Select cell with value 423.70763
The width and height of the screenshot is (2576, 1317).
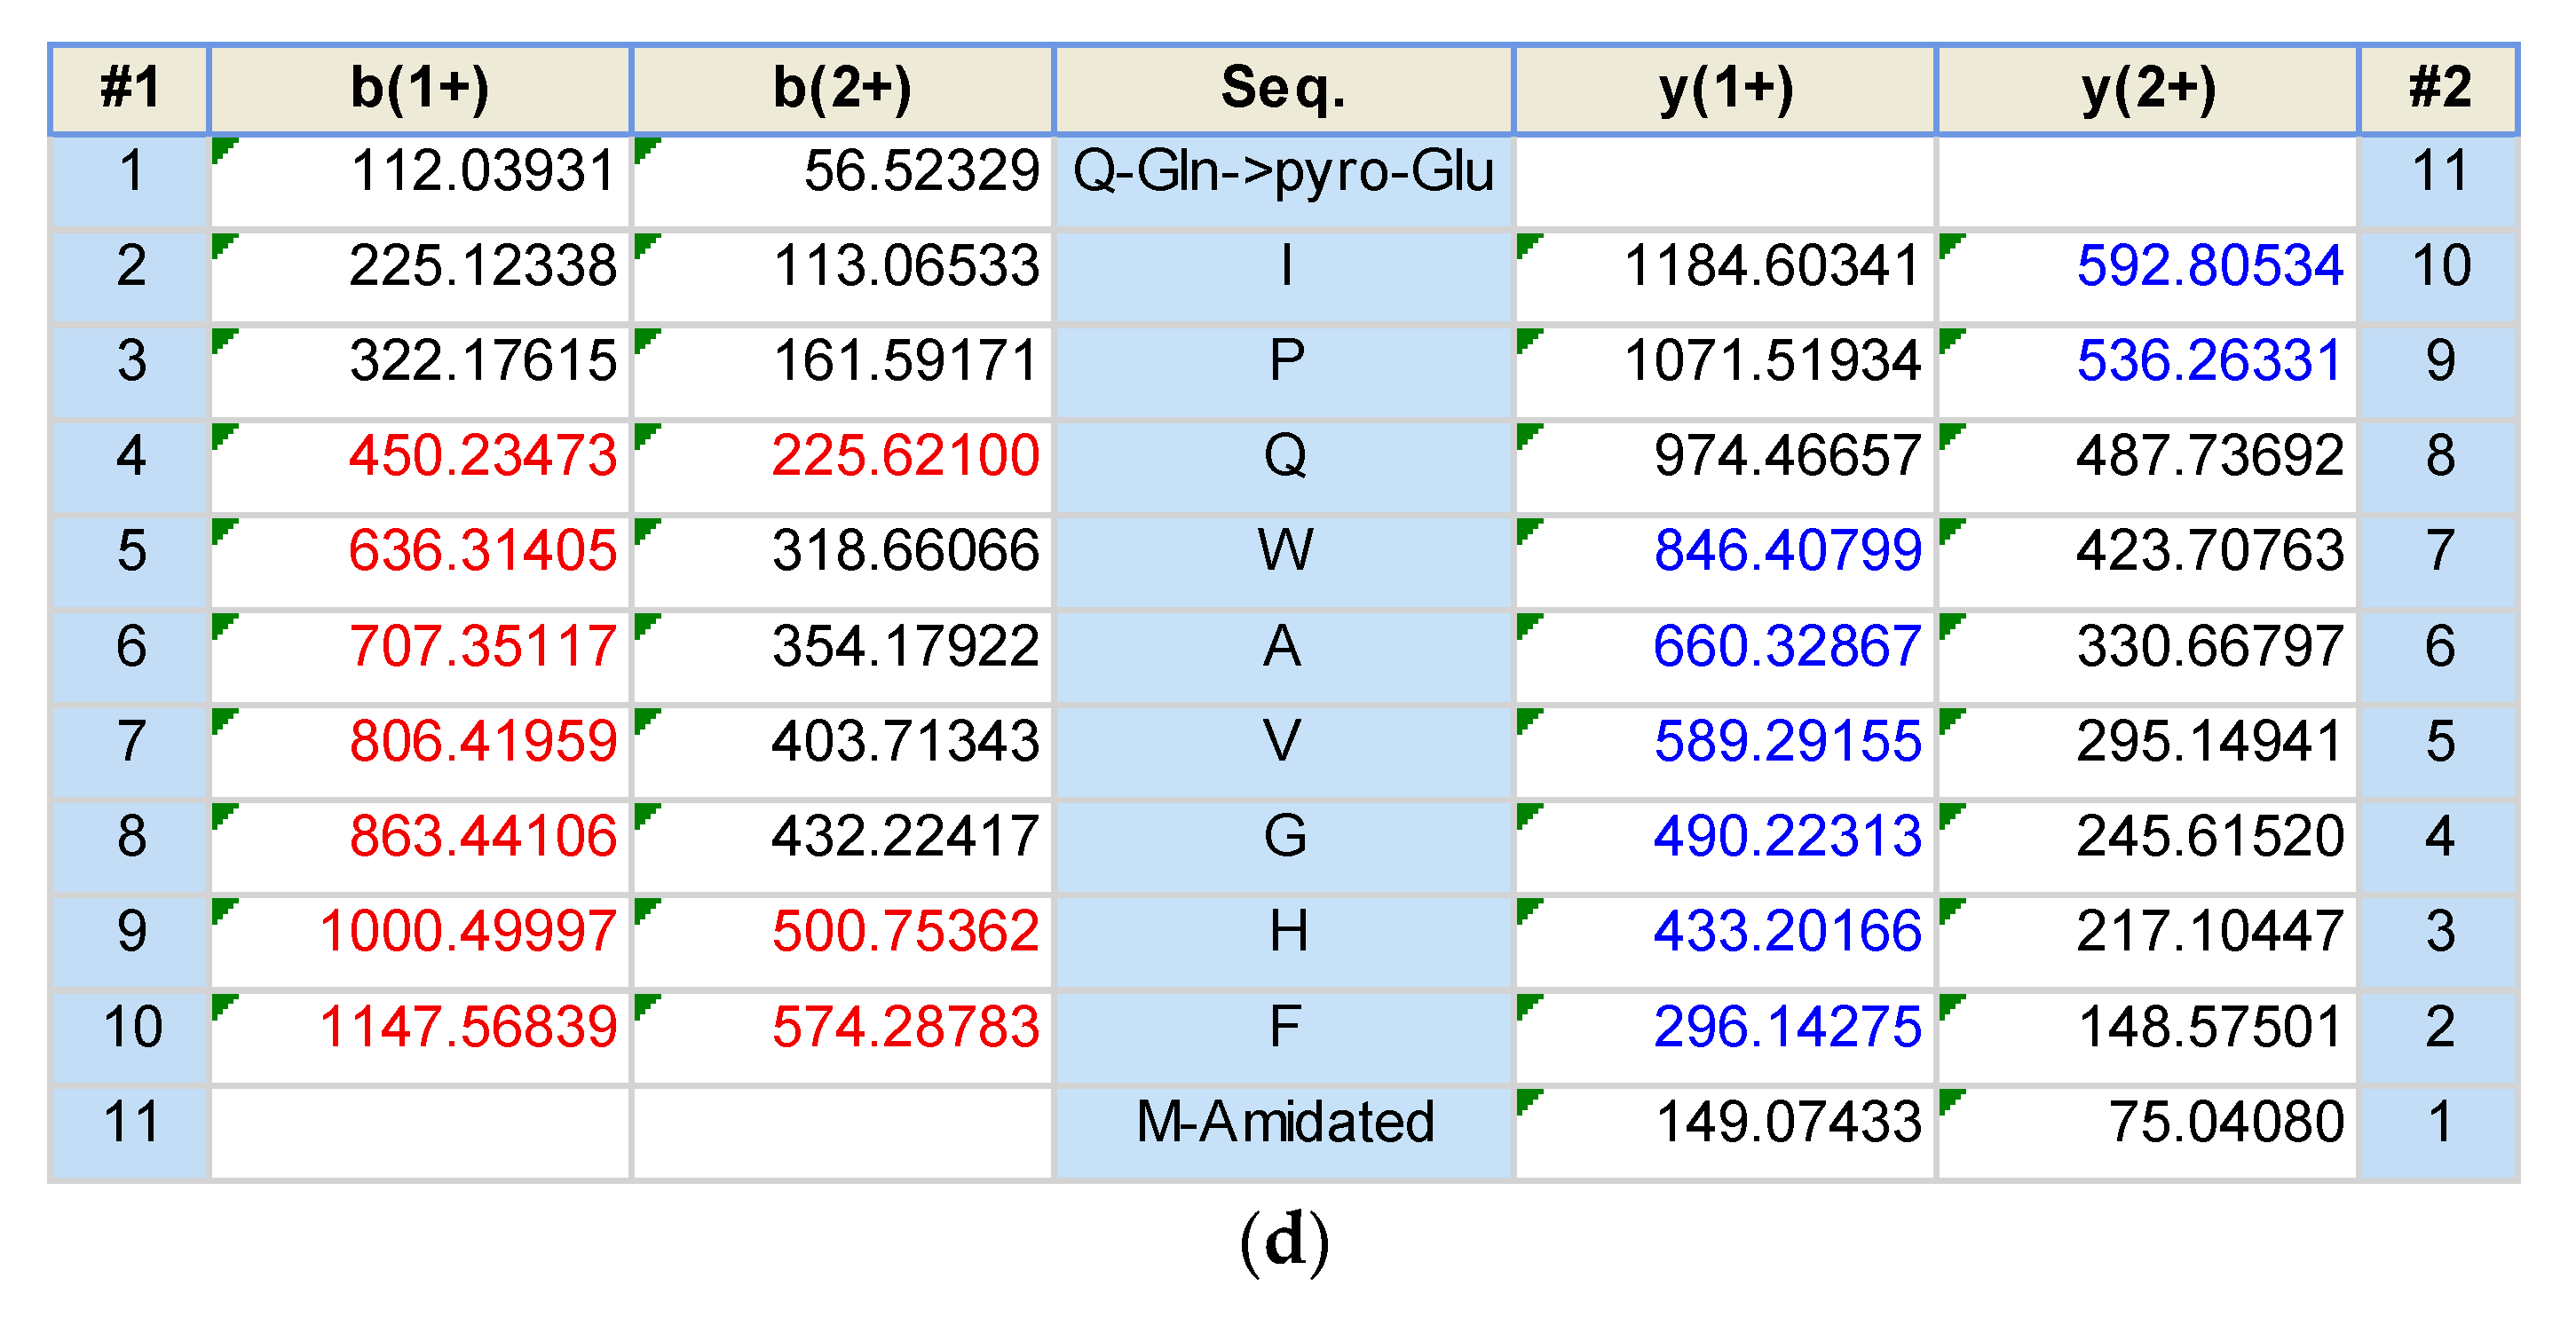(2148, 561)
